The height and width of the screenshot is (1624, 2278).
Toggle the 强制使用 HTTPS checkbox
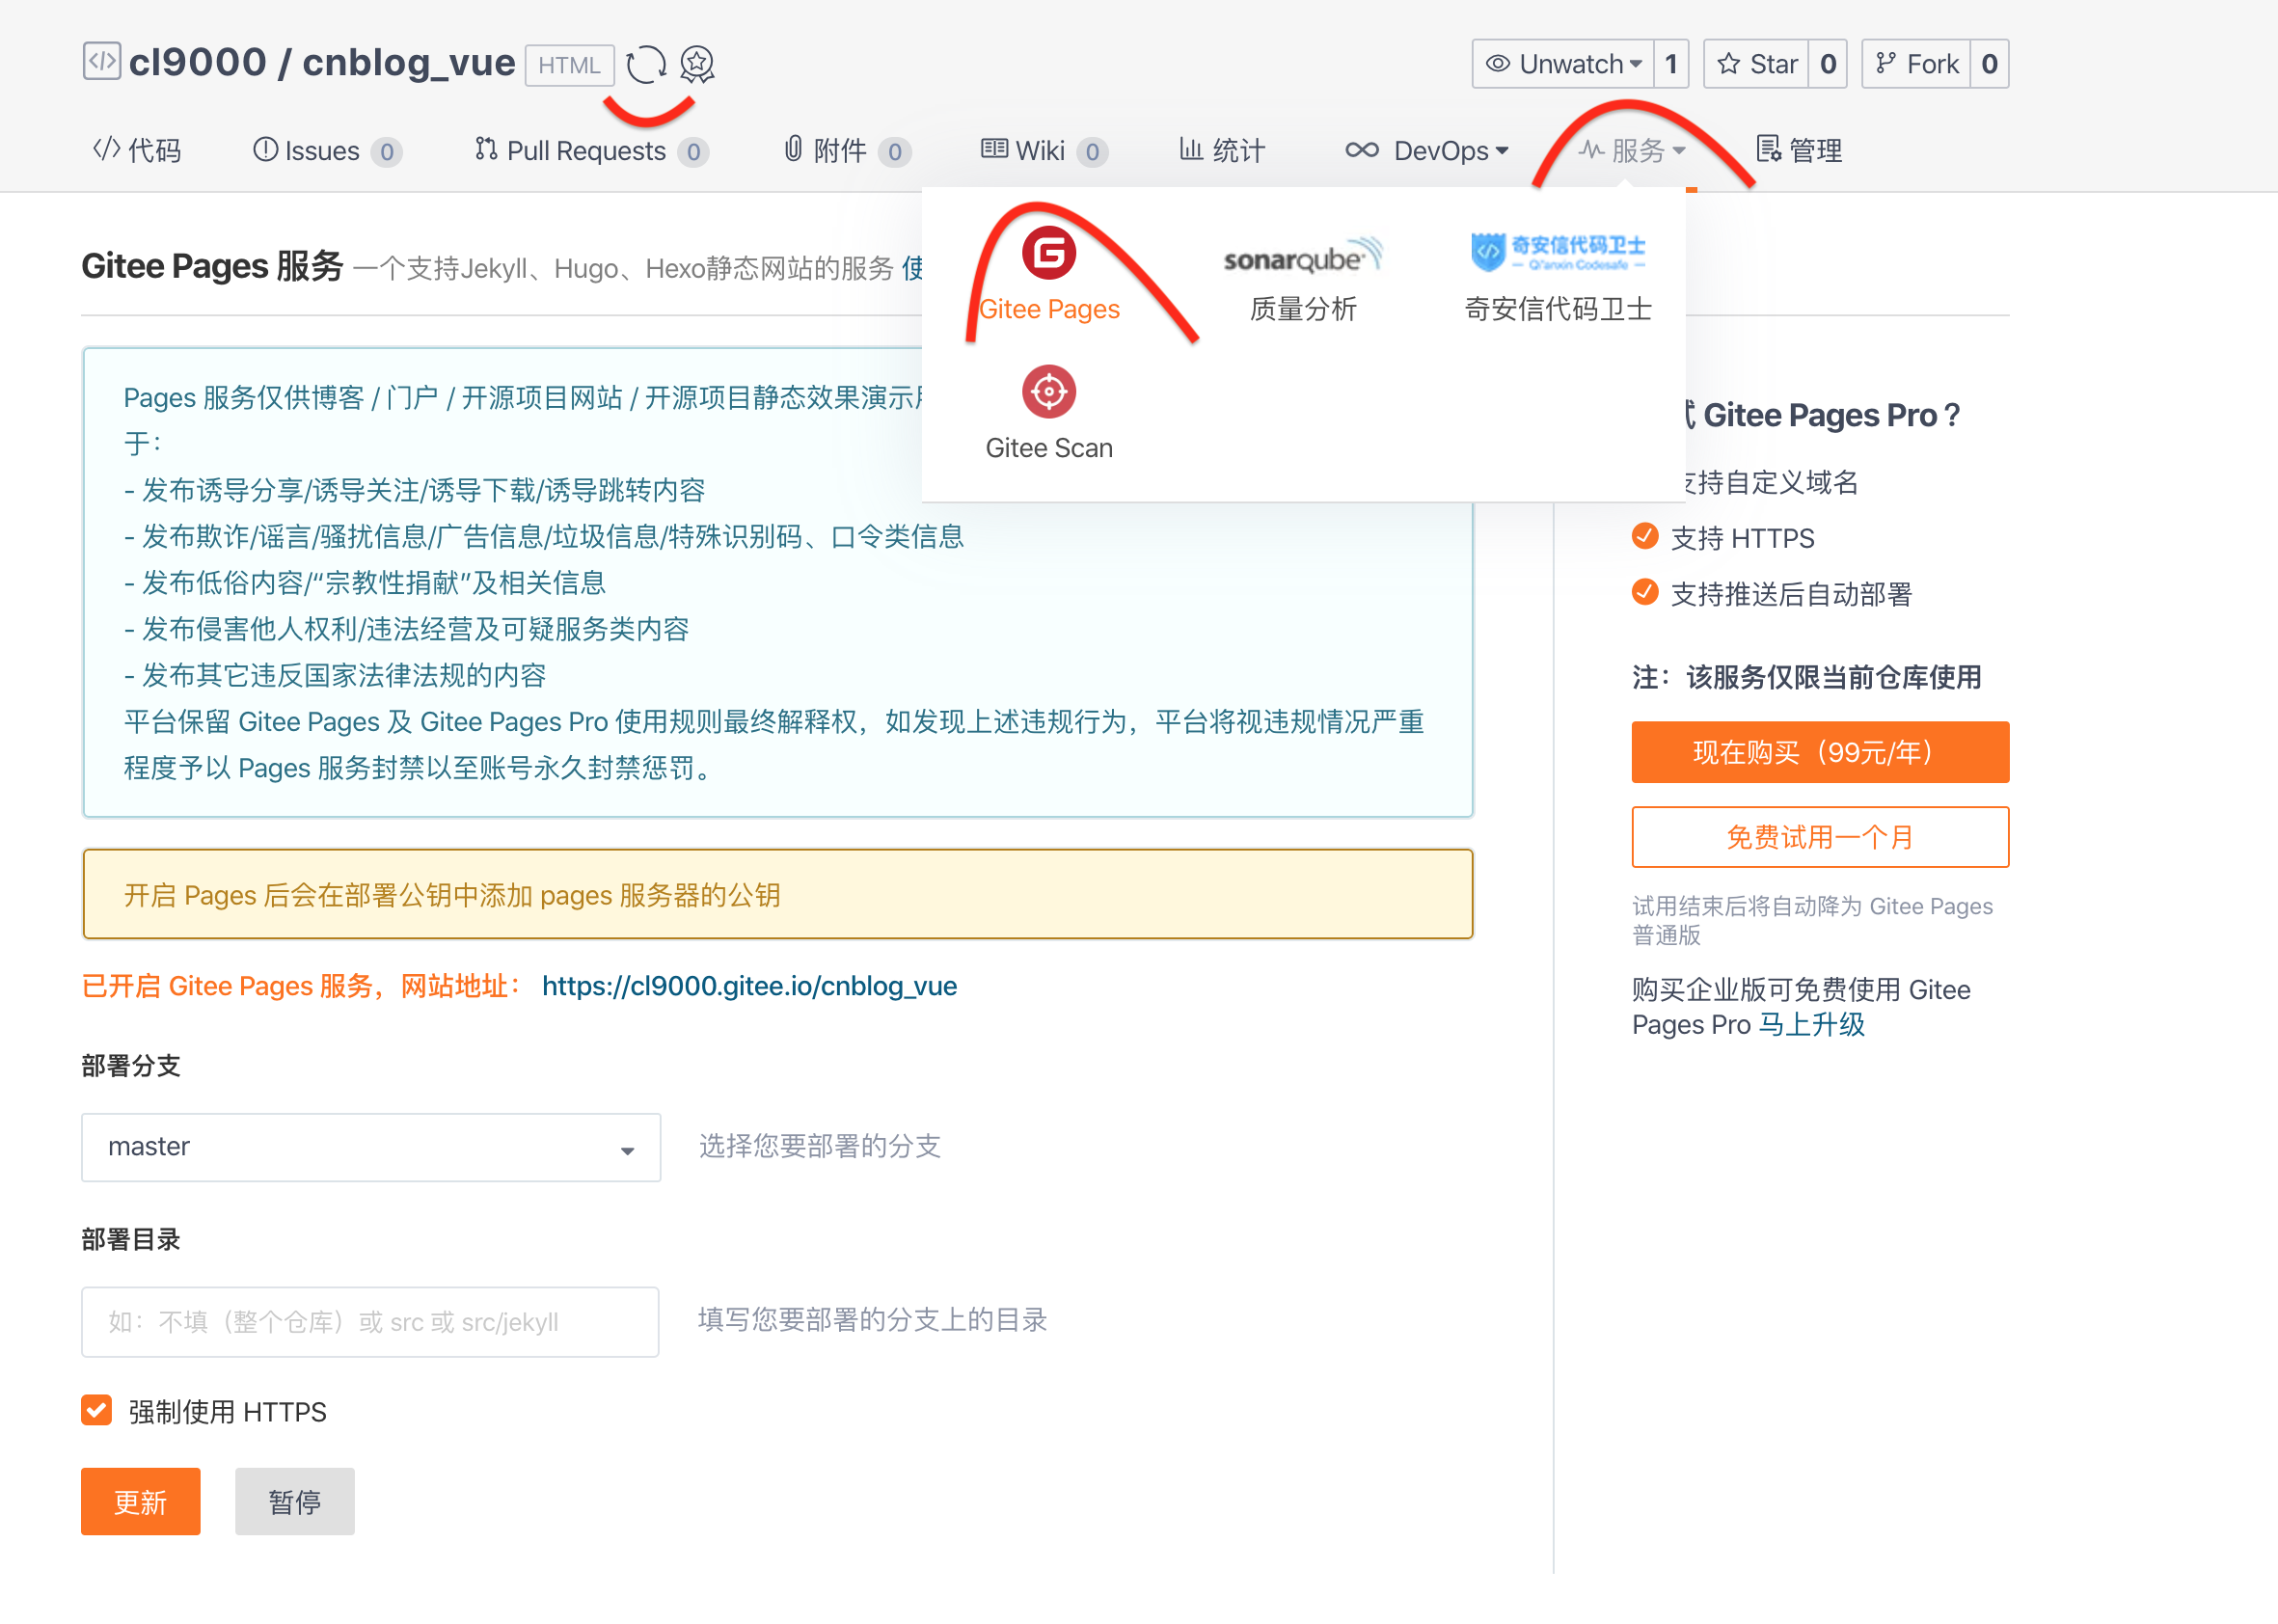(97, 1411)
